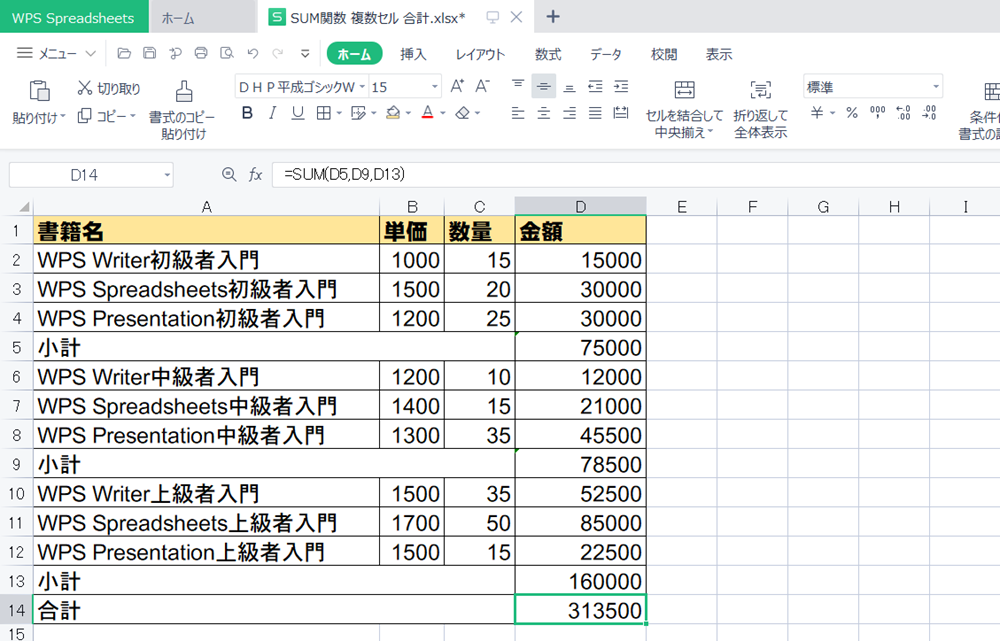This screenshot has height=641, width=1000.
Task: Open the メニュー hamburger button
Action: [24, 53]
